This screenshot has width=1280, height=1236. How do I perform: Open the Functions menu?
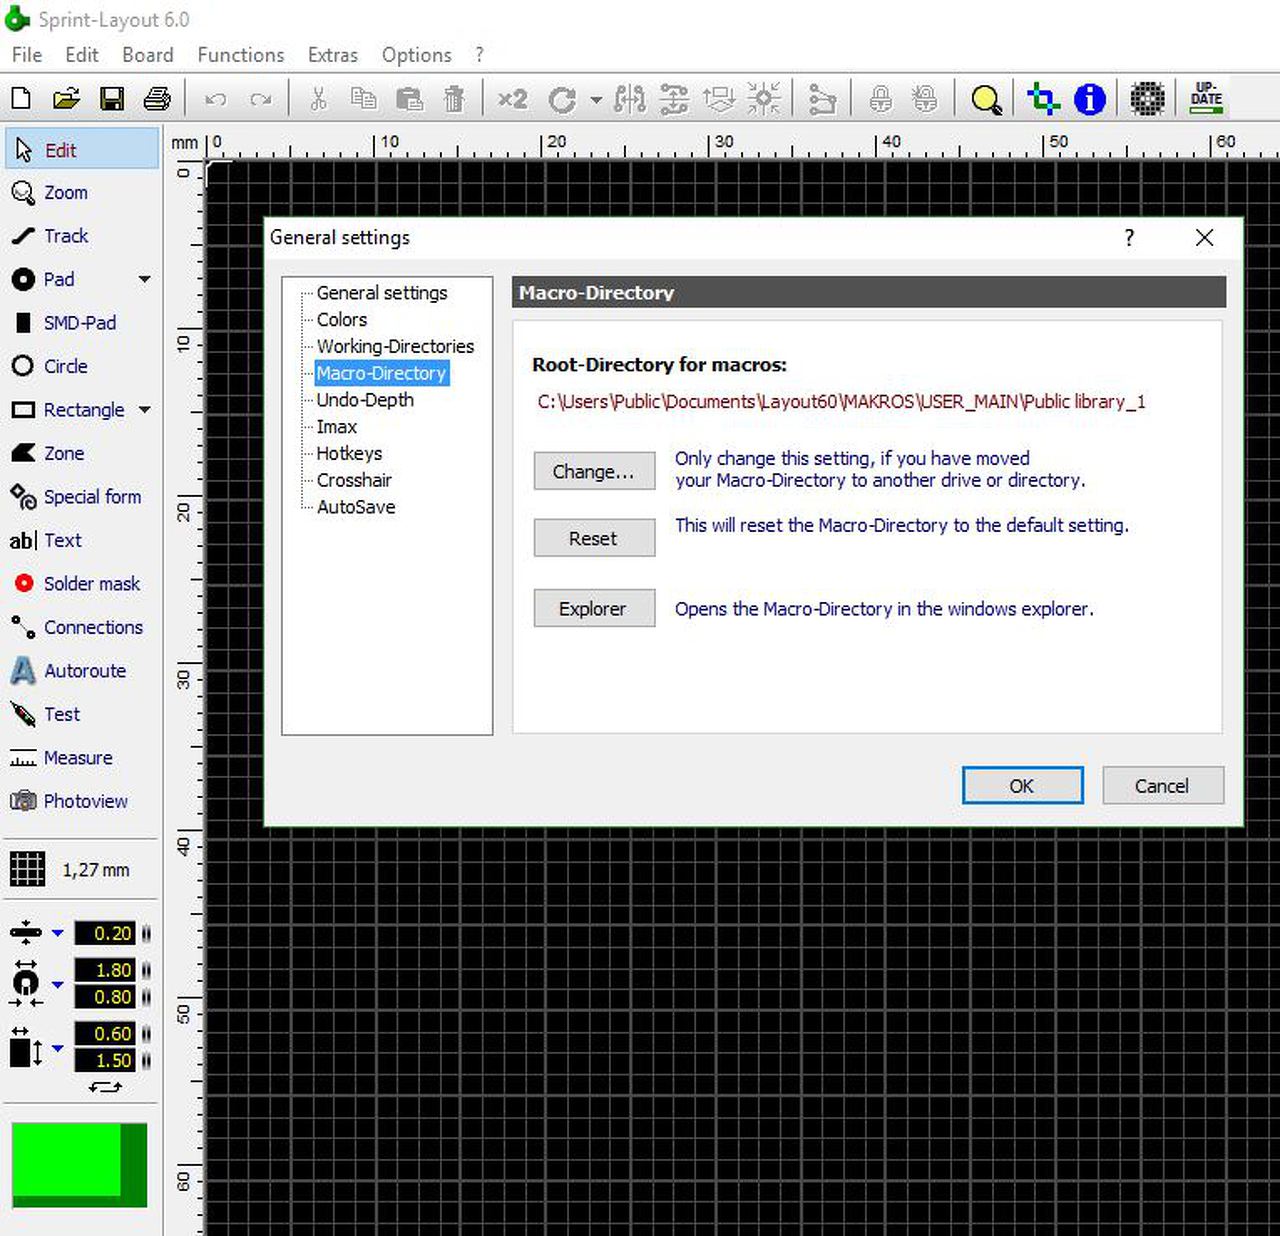(x=241, y=55)
